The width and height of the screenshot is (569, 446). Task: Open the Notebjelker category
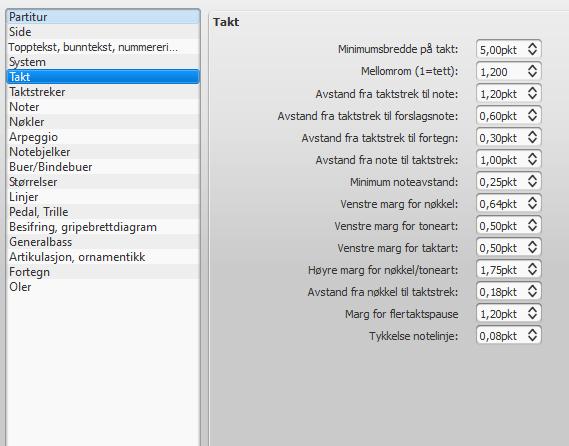103,152
